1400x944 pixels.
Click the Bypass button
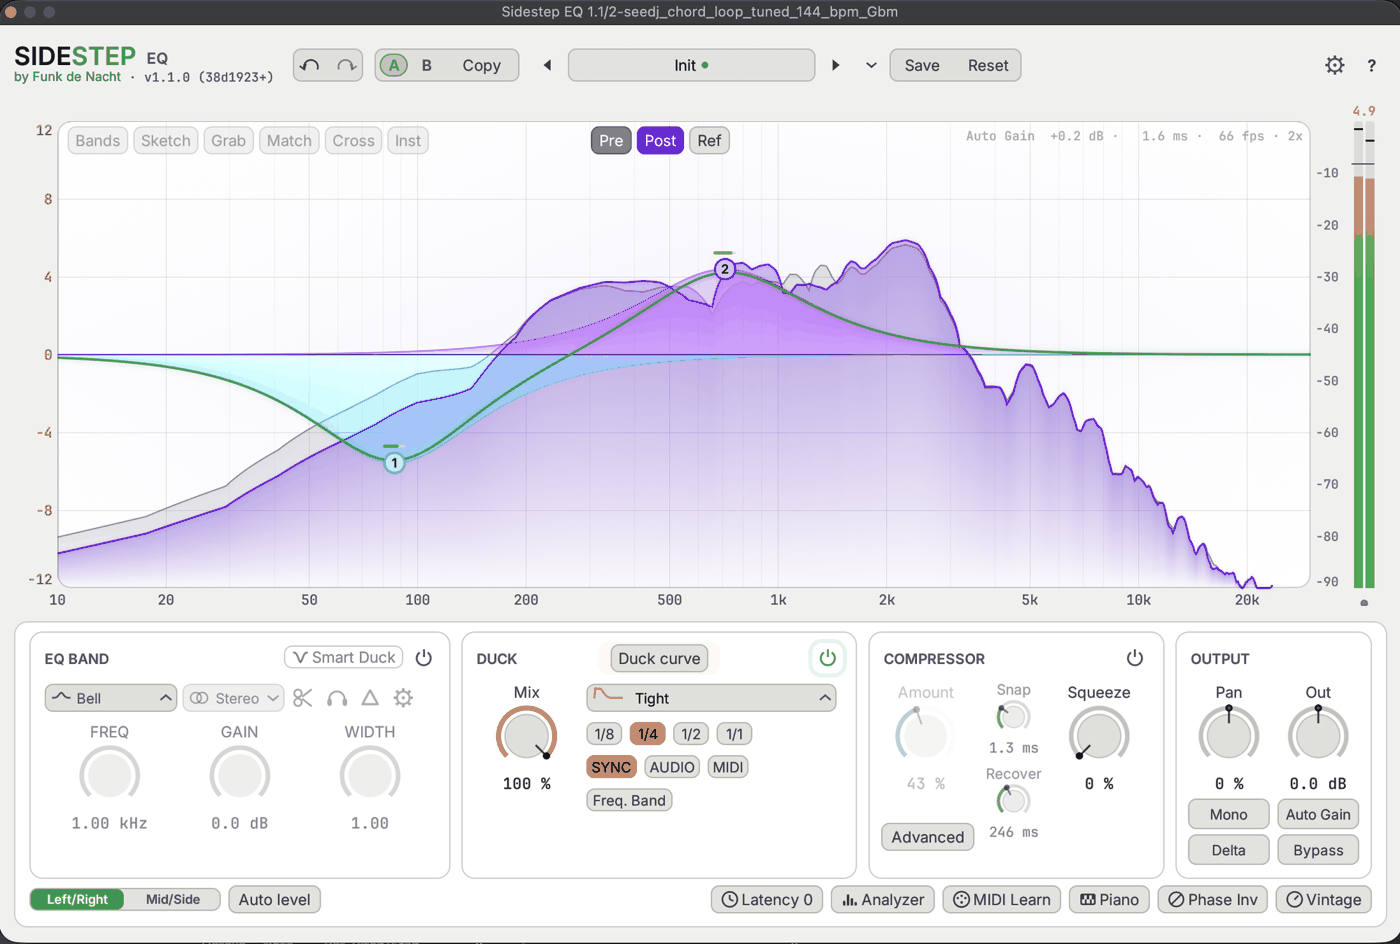pyautogui.click(x=1318, y=850)
